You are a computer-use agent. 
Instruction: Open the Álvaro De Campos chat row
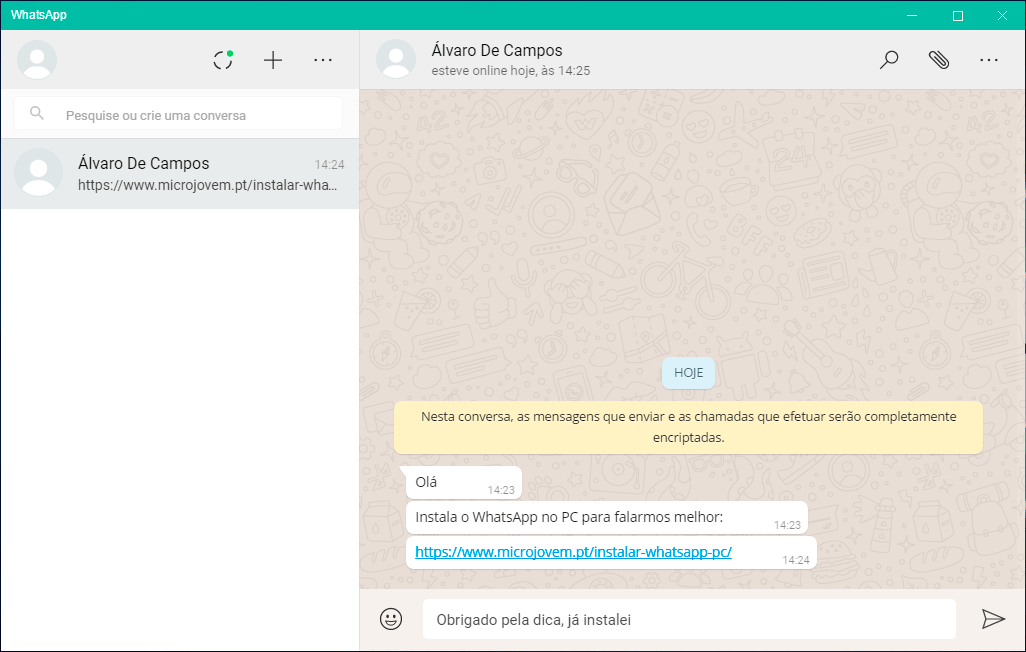(180, 173)
